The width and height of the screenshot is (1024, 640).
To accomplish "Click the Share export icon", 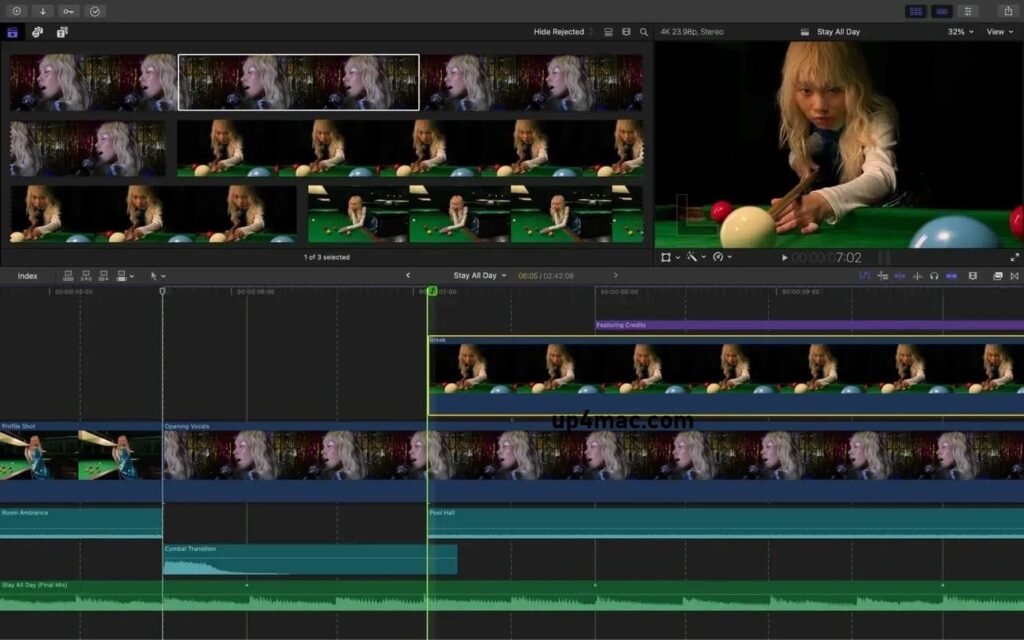I will [x=1009, y=10].
